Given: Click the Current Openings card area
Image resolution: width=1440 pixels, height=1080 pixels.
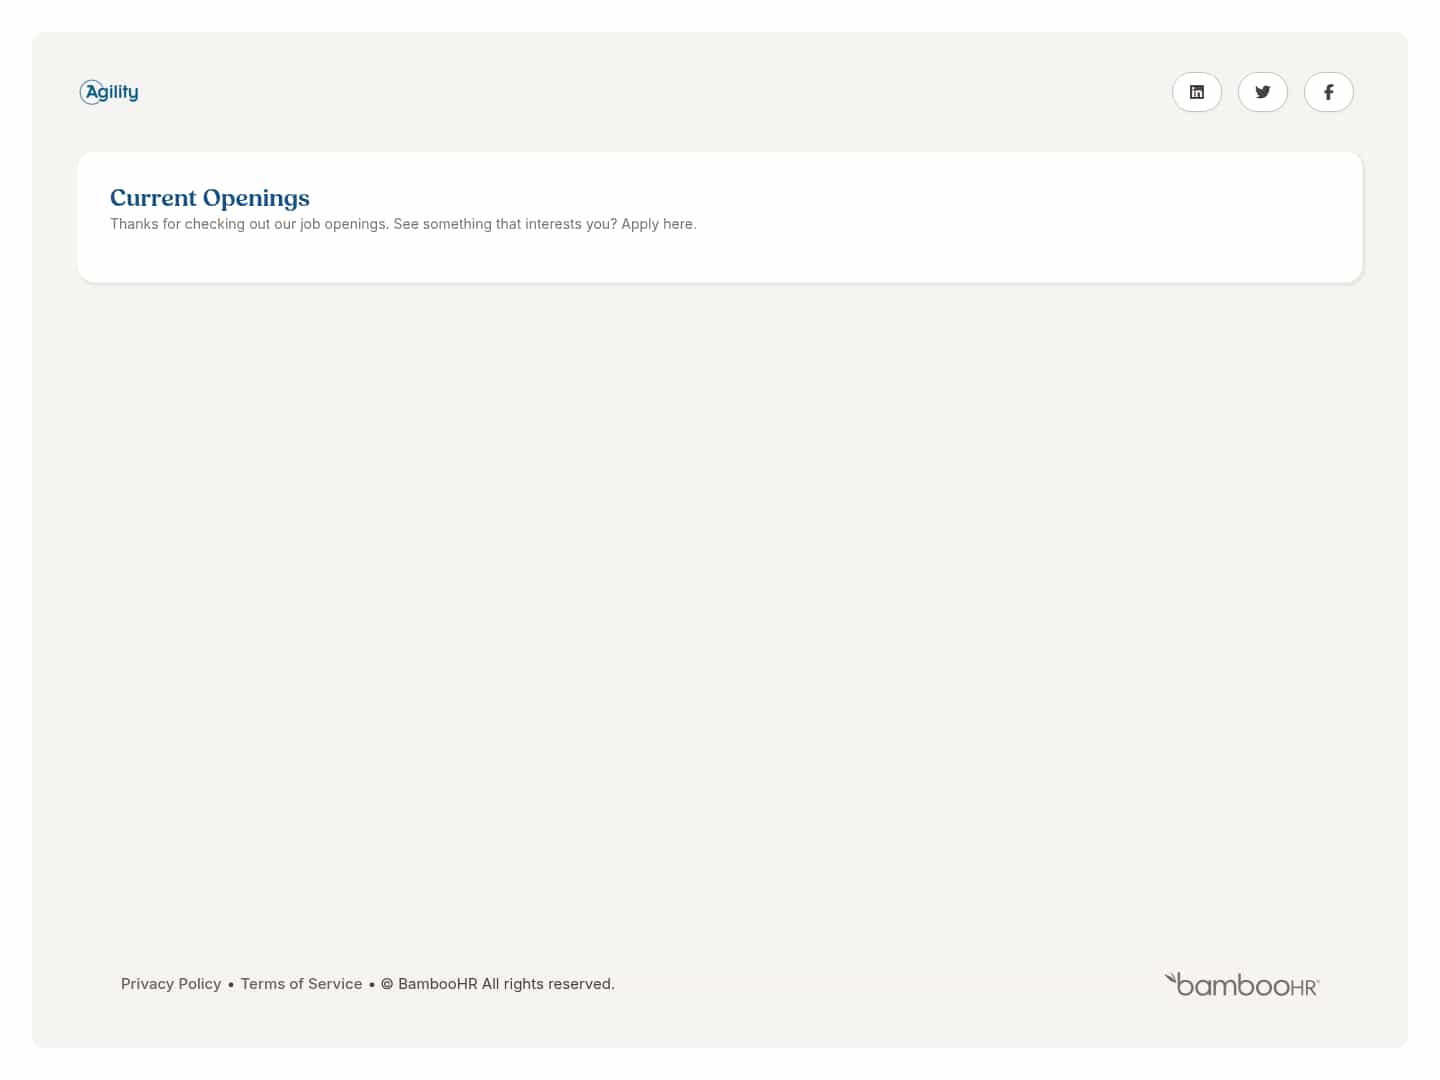Looking at the screenshot, I should pyautogui.click(x=719, y=216).
